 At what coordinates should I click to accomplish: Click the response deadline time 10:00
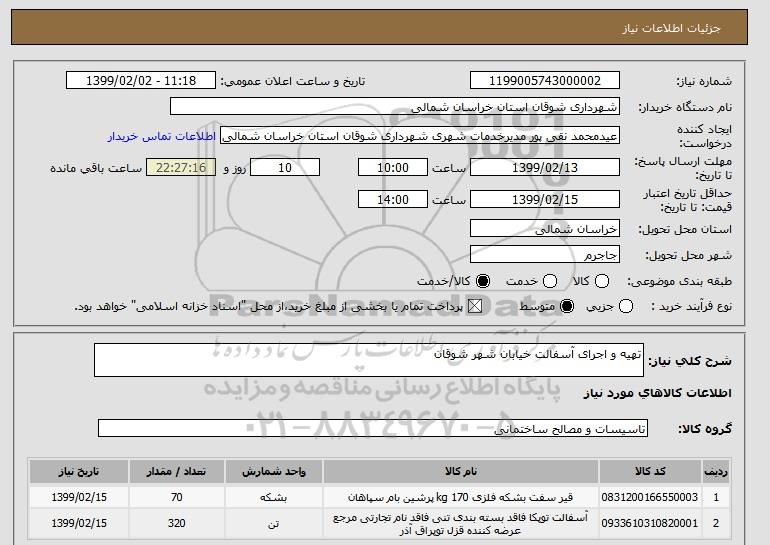point(393,167)
